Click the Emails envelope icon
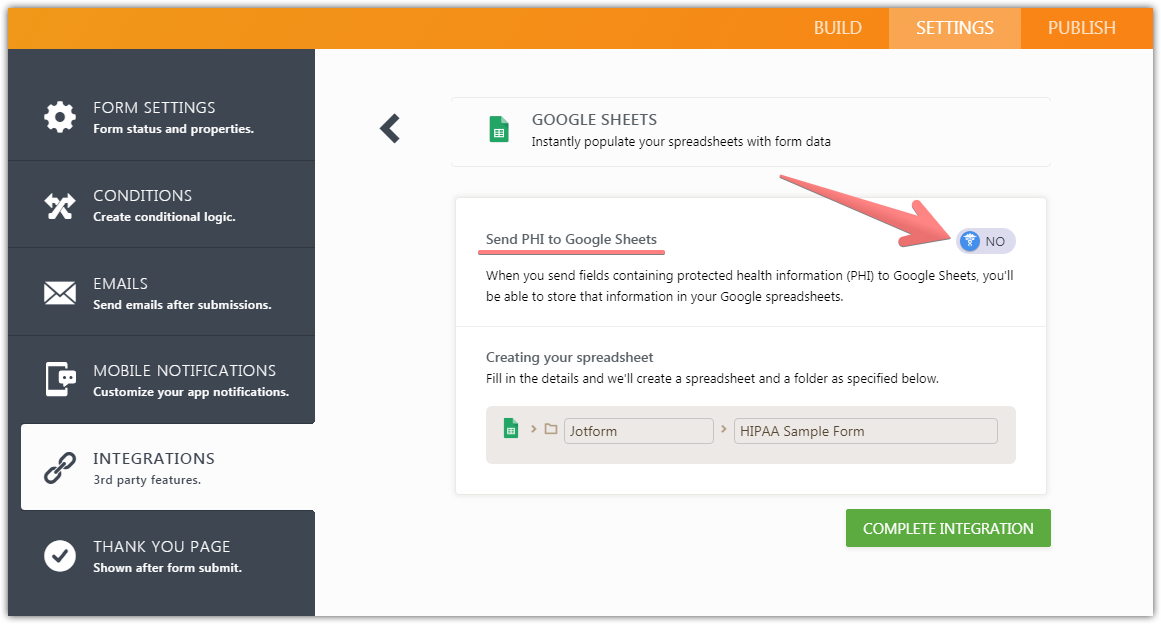This screenshot has width=1161, height=624. pos(60,293)
